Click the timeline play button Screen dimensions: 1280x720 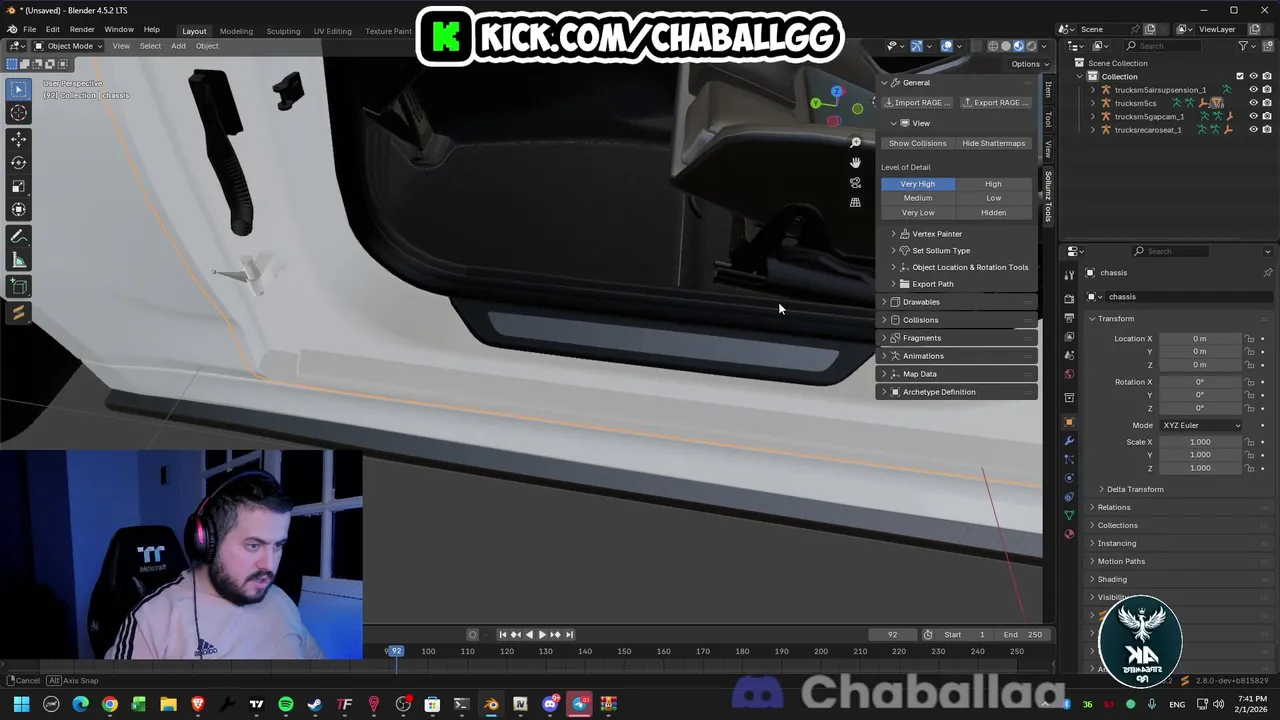pos(542,634)
